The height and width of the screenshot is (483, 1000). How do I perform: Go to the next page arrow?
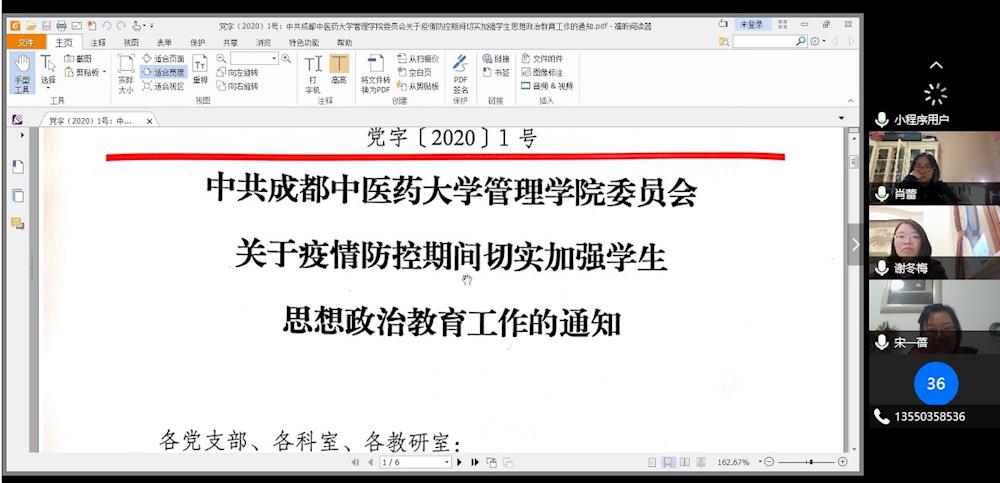460,462
